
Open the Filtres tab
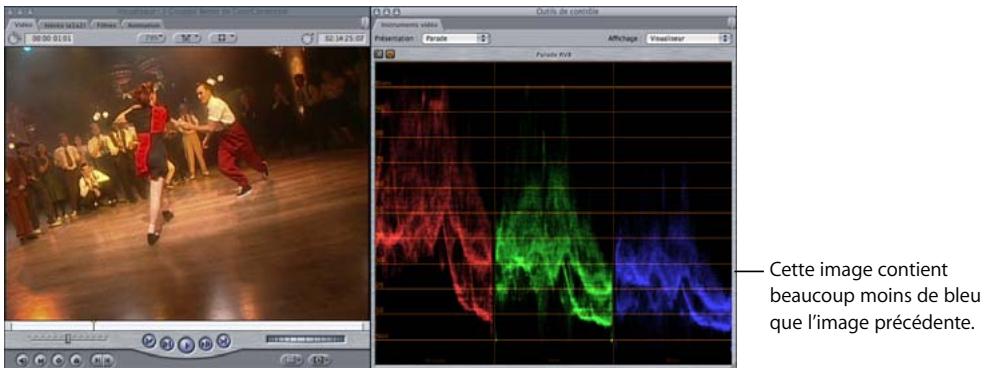(x=105, y=24)
